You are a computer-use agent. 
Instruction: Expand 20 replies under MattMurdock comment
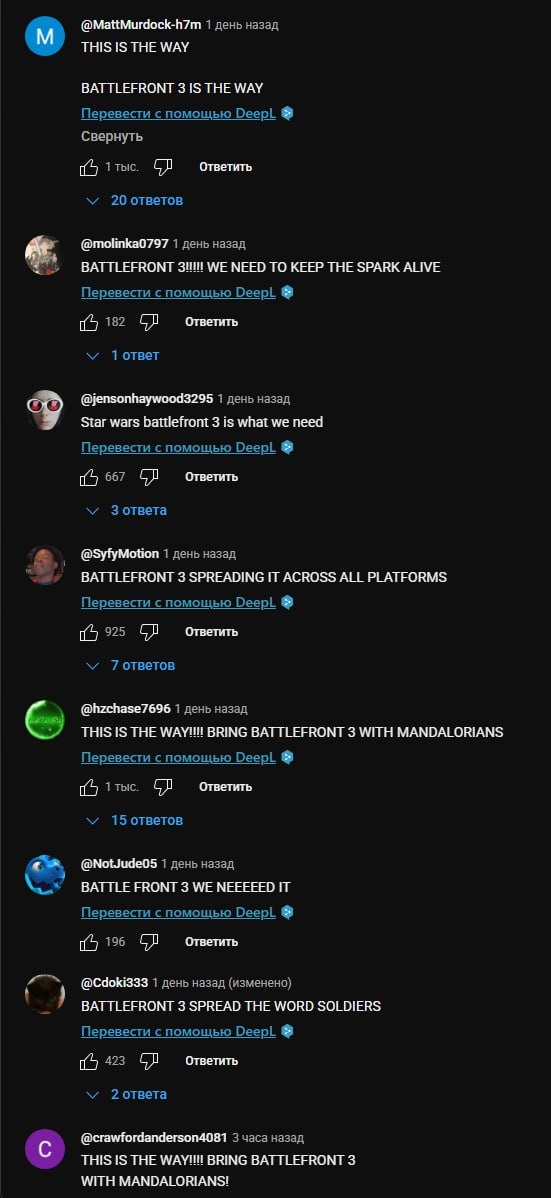point(135,200)
